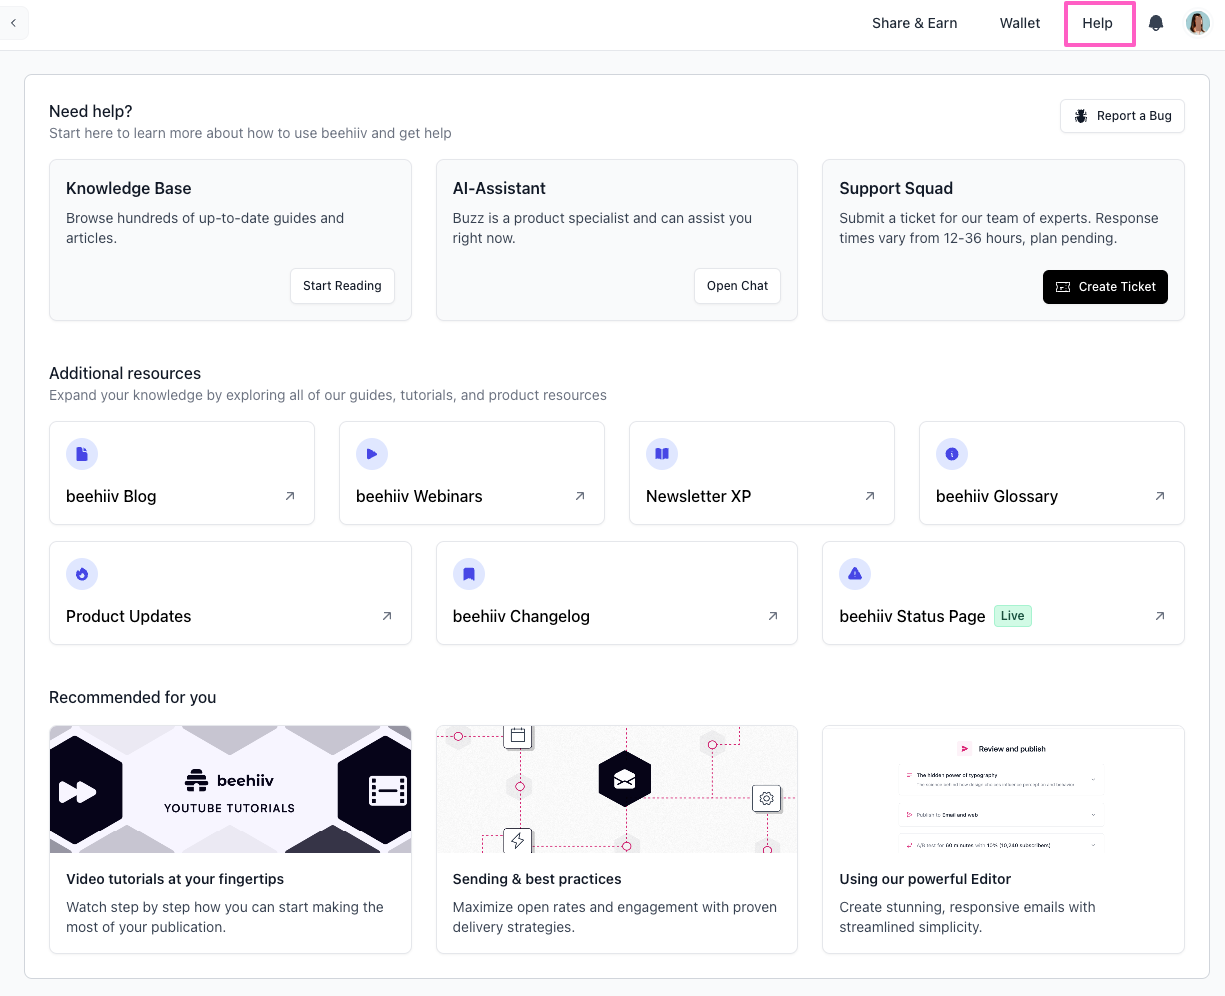Click the beehiiv Blog document icon
The image size is (1225, 996).
click(x=82, y=454)
